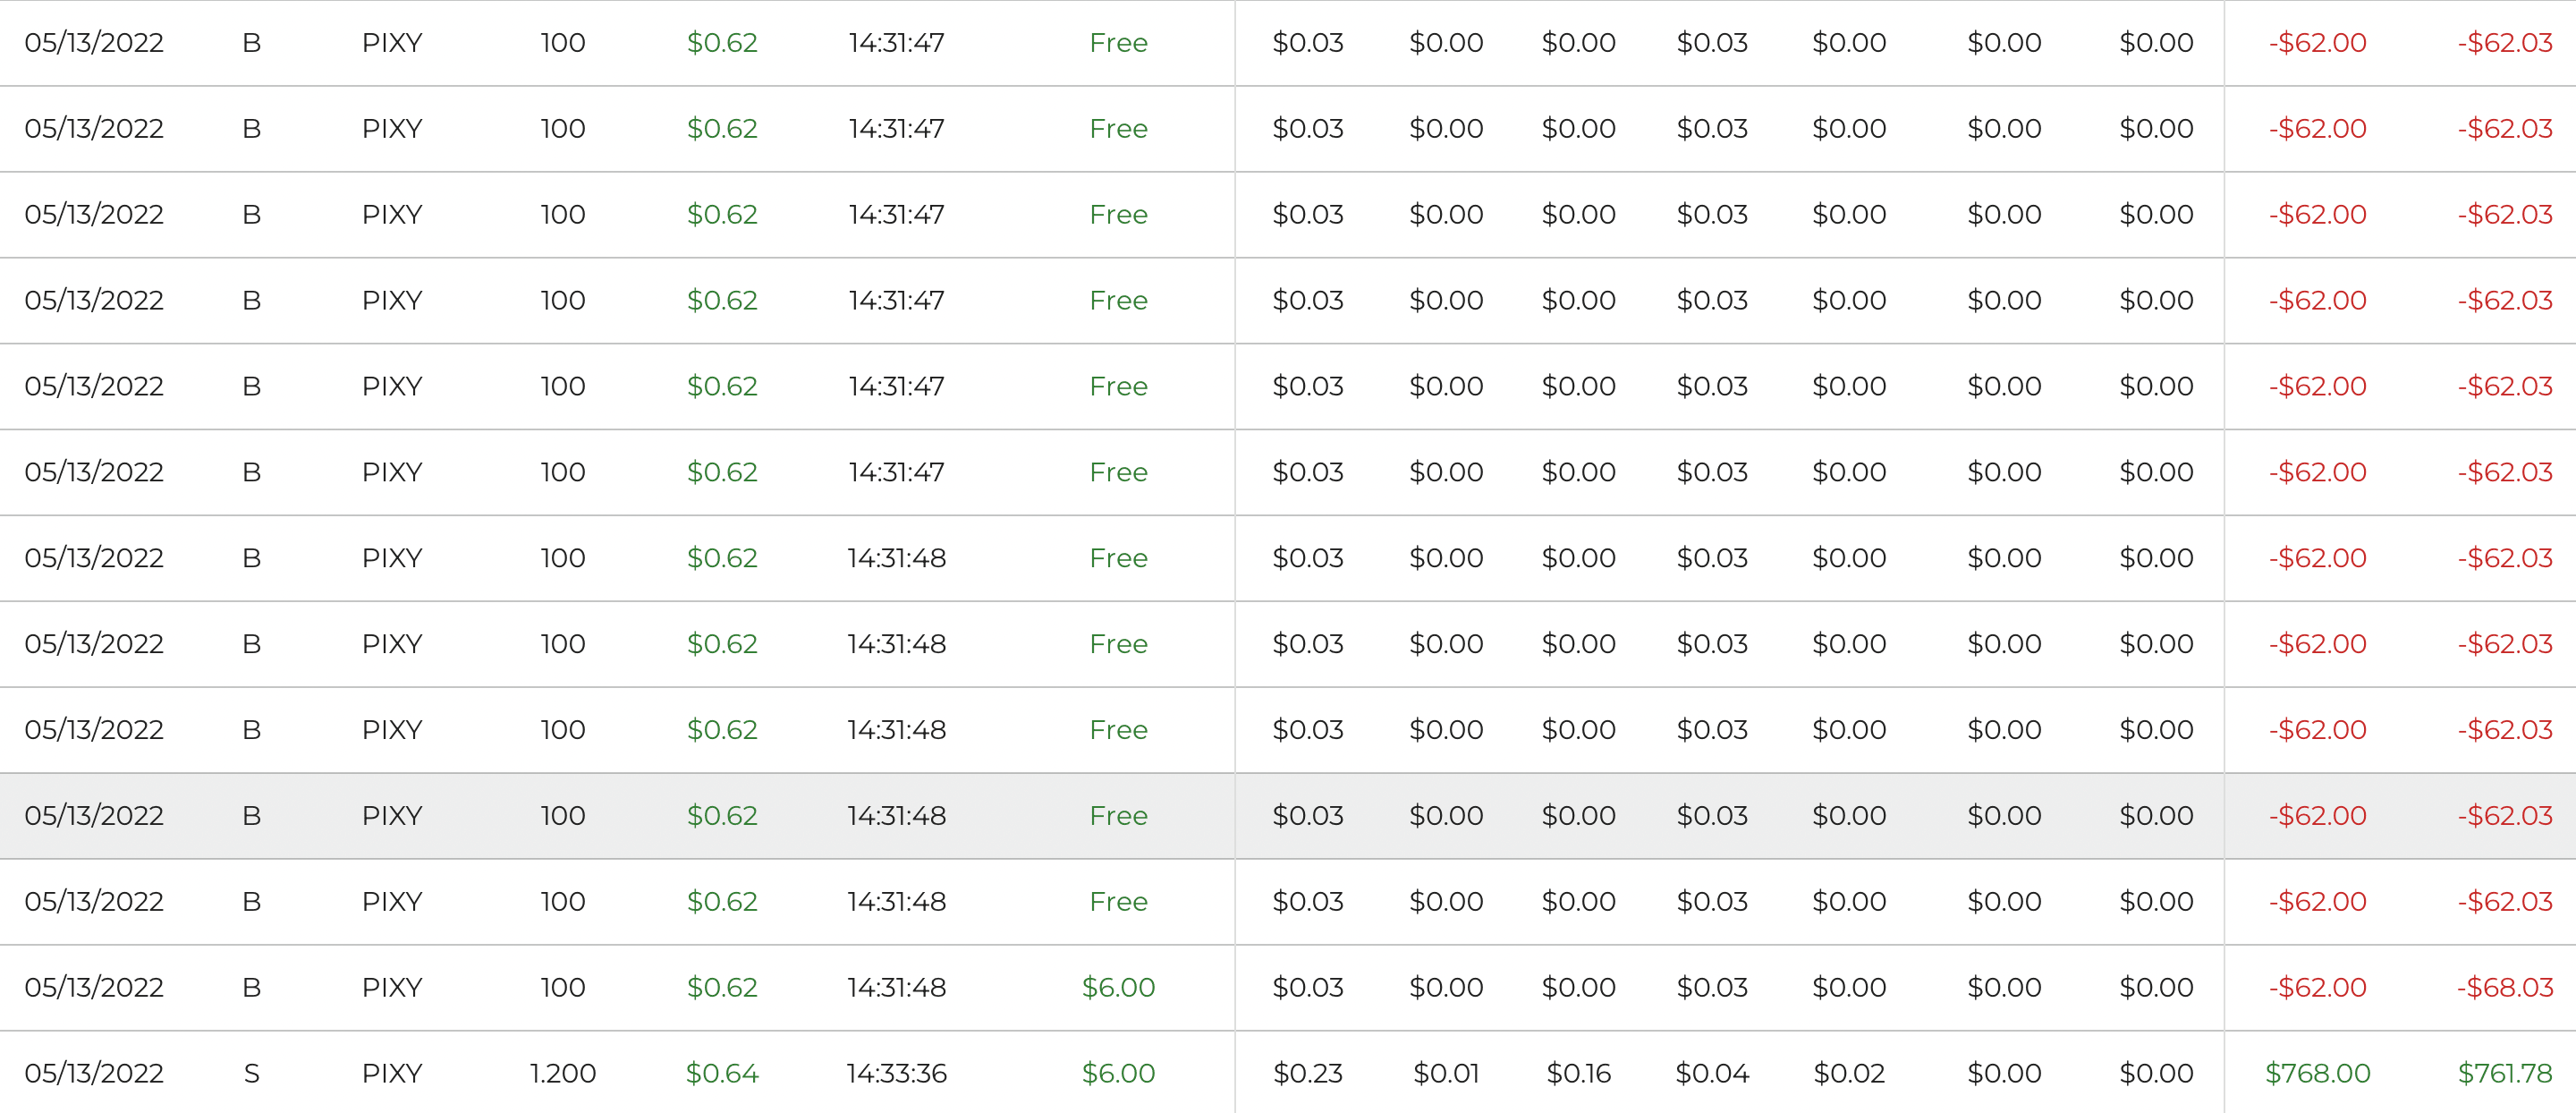
Task: Select the $0.04 fee cell
Action: click(1712, 1073)
